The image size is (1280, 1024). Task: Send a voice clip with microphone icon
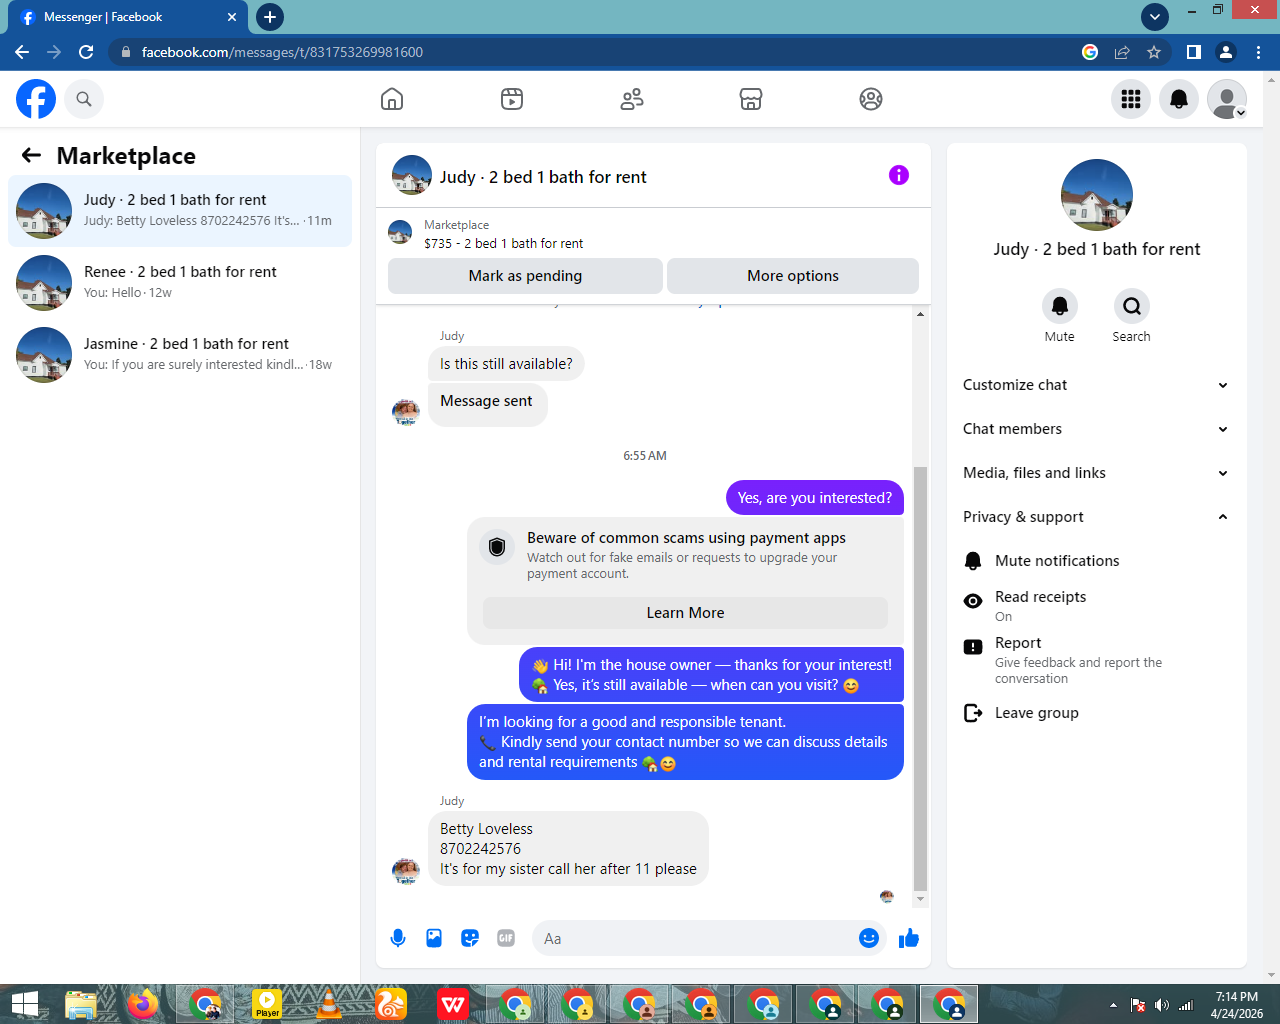(398, 938)
